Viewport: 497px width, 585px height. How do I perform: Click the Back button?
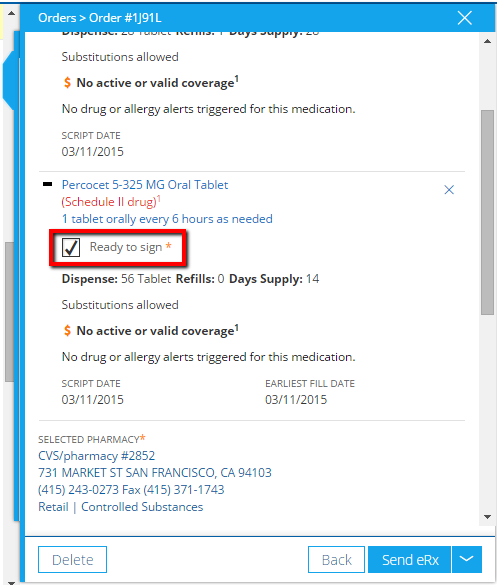336,560
